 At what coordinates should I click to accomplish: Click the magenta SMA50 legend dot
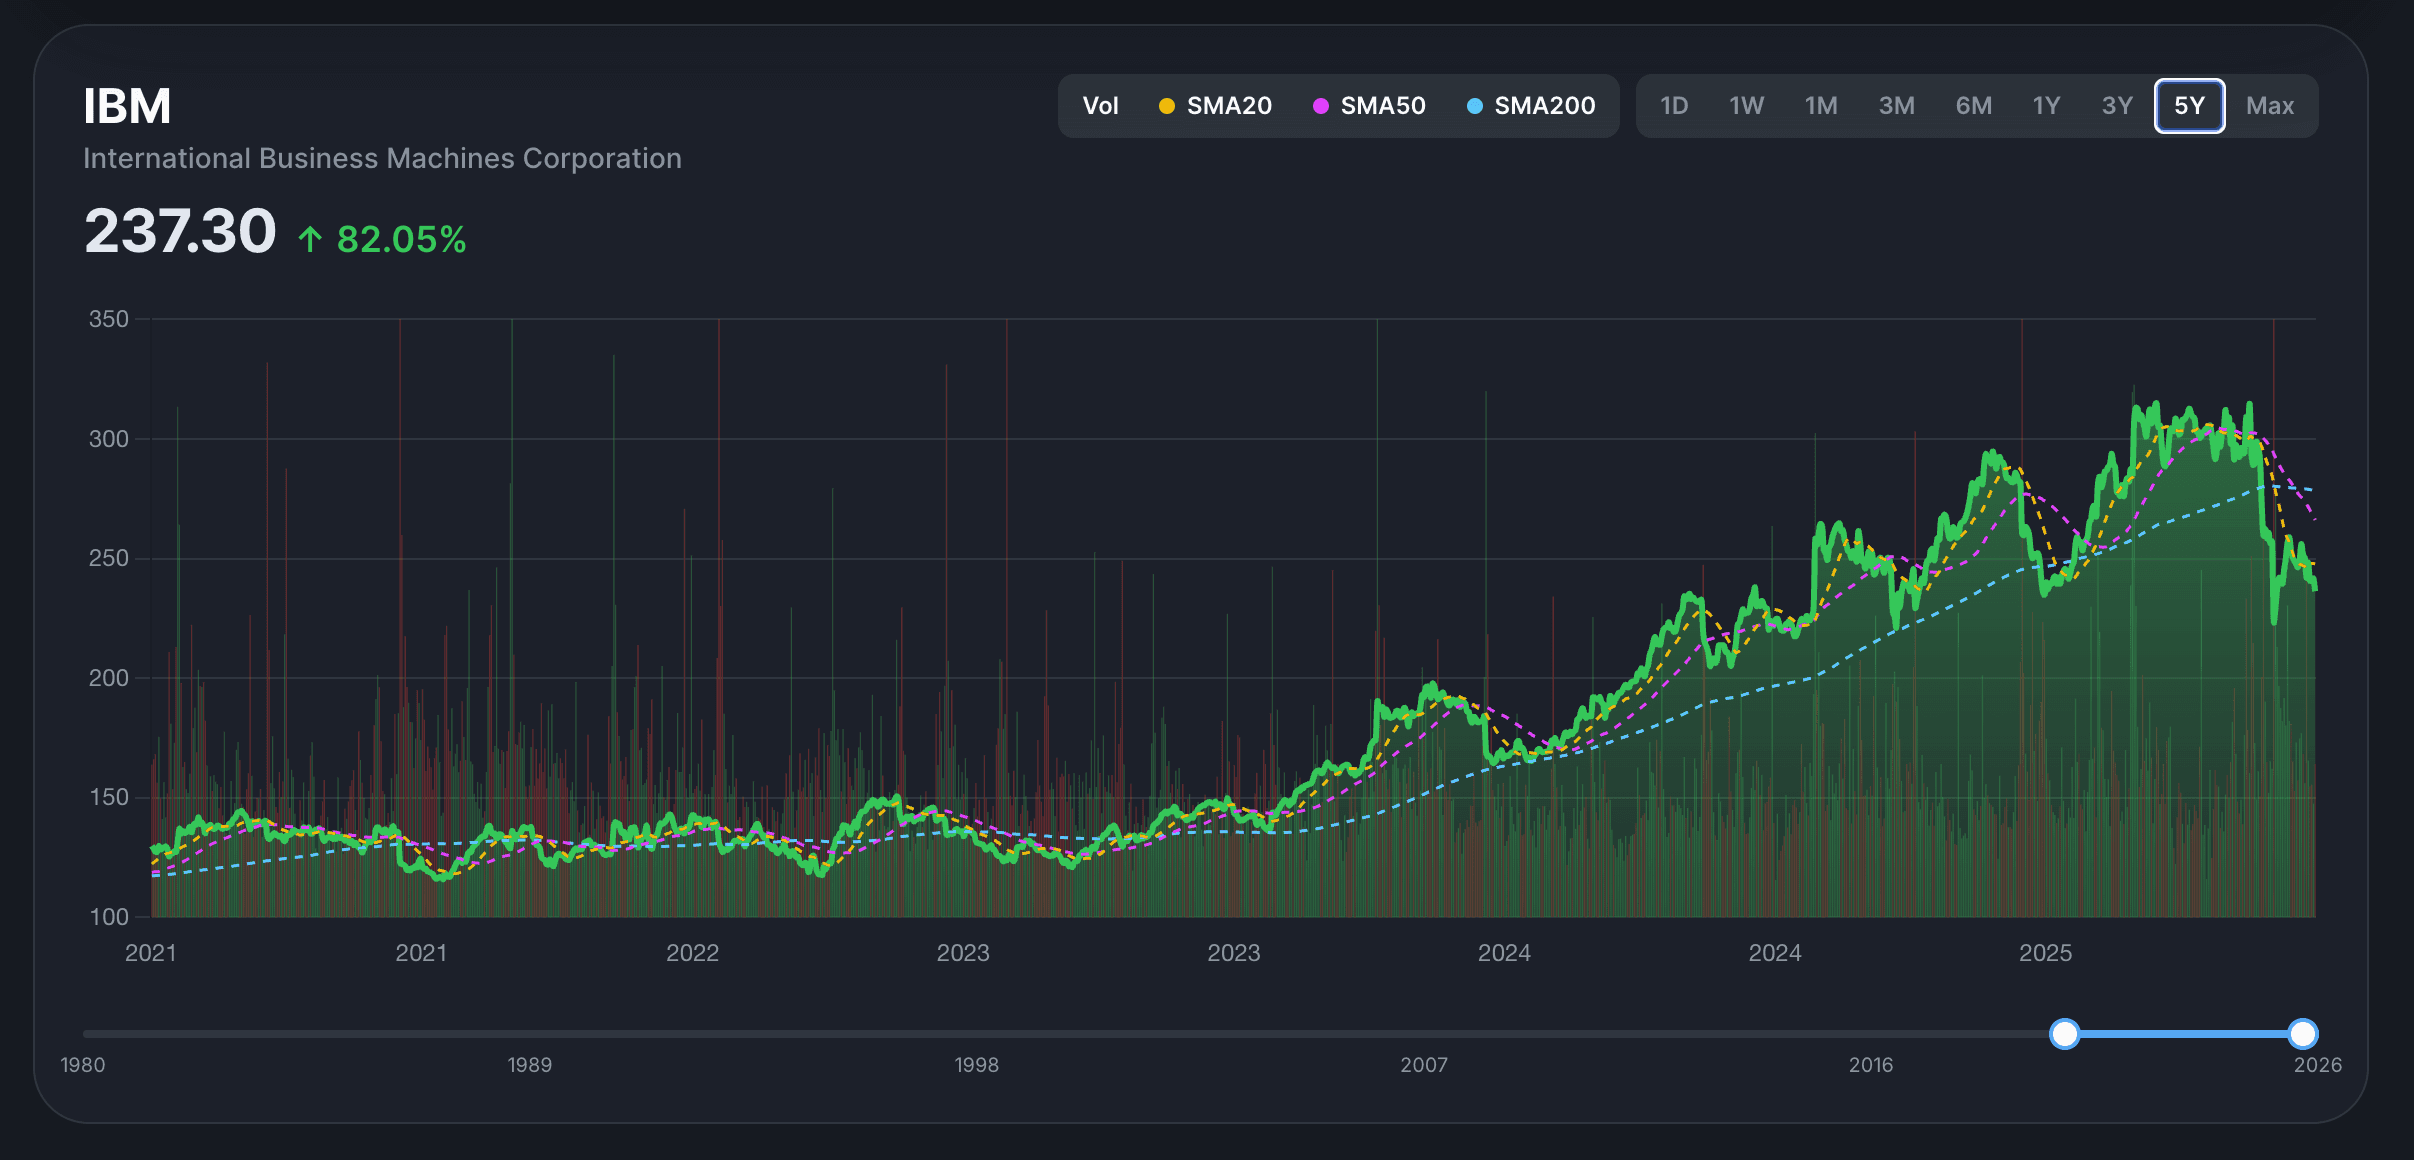tap(1322, 105)
